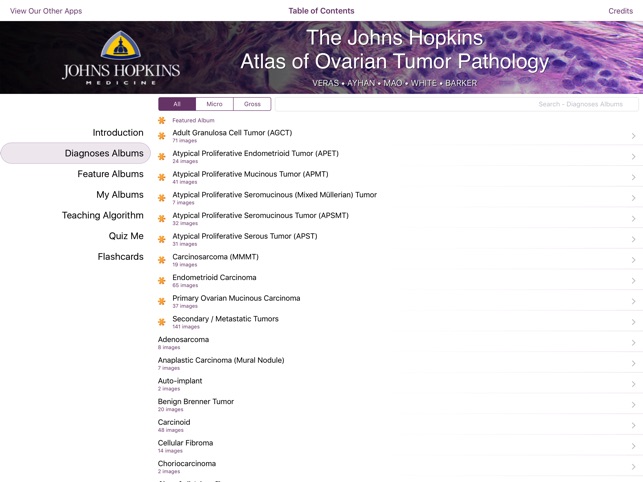Go to Teaching Algorithm in sidebar
Viewport: 643px width, 482px height.
102,215
